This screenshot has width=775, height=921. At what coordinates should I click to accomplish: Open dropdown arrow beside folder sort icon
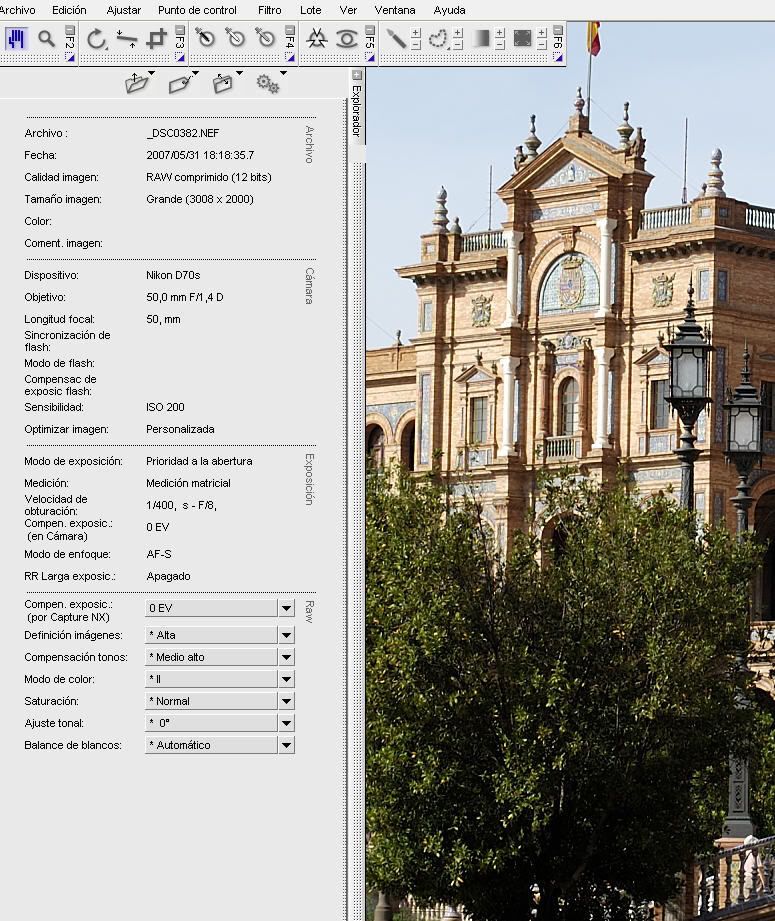click(x=239, y=73)
